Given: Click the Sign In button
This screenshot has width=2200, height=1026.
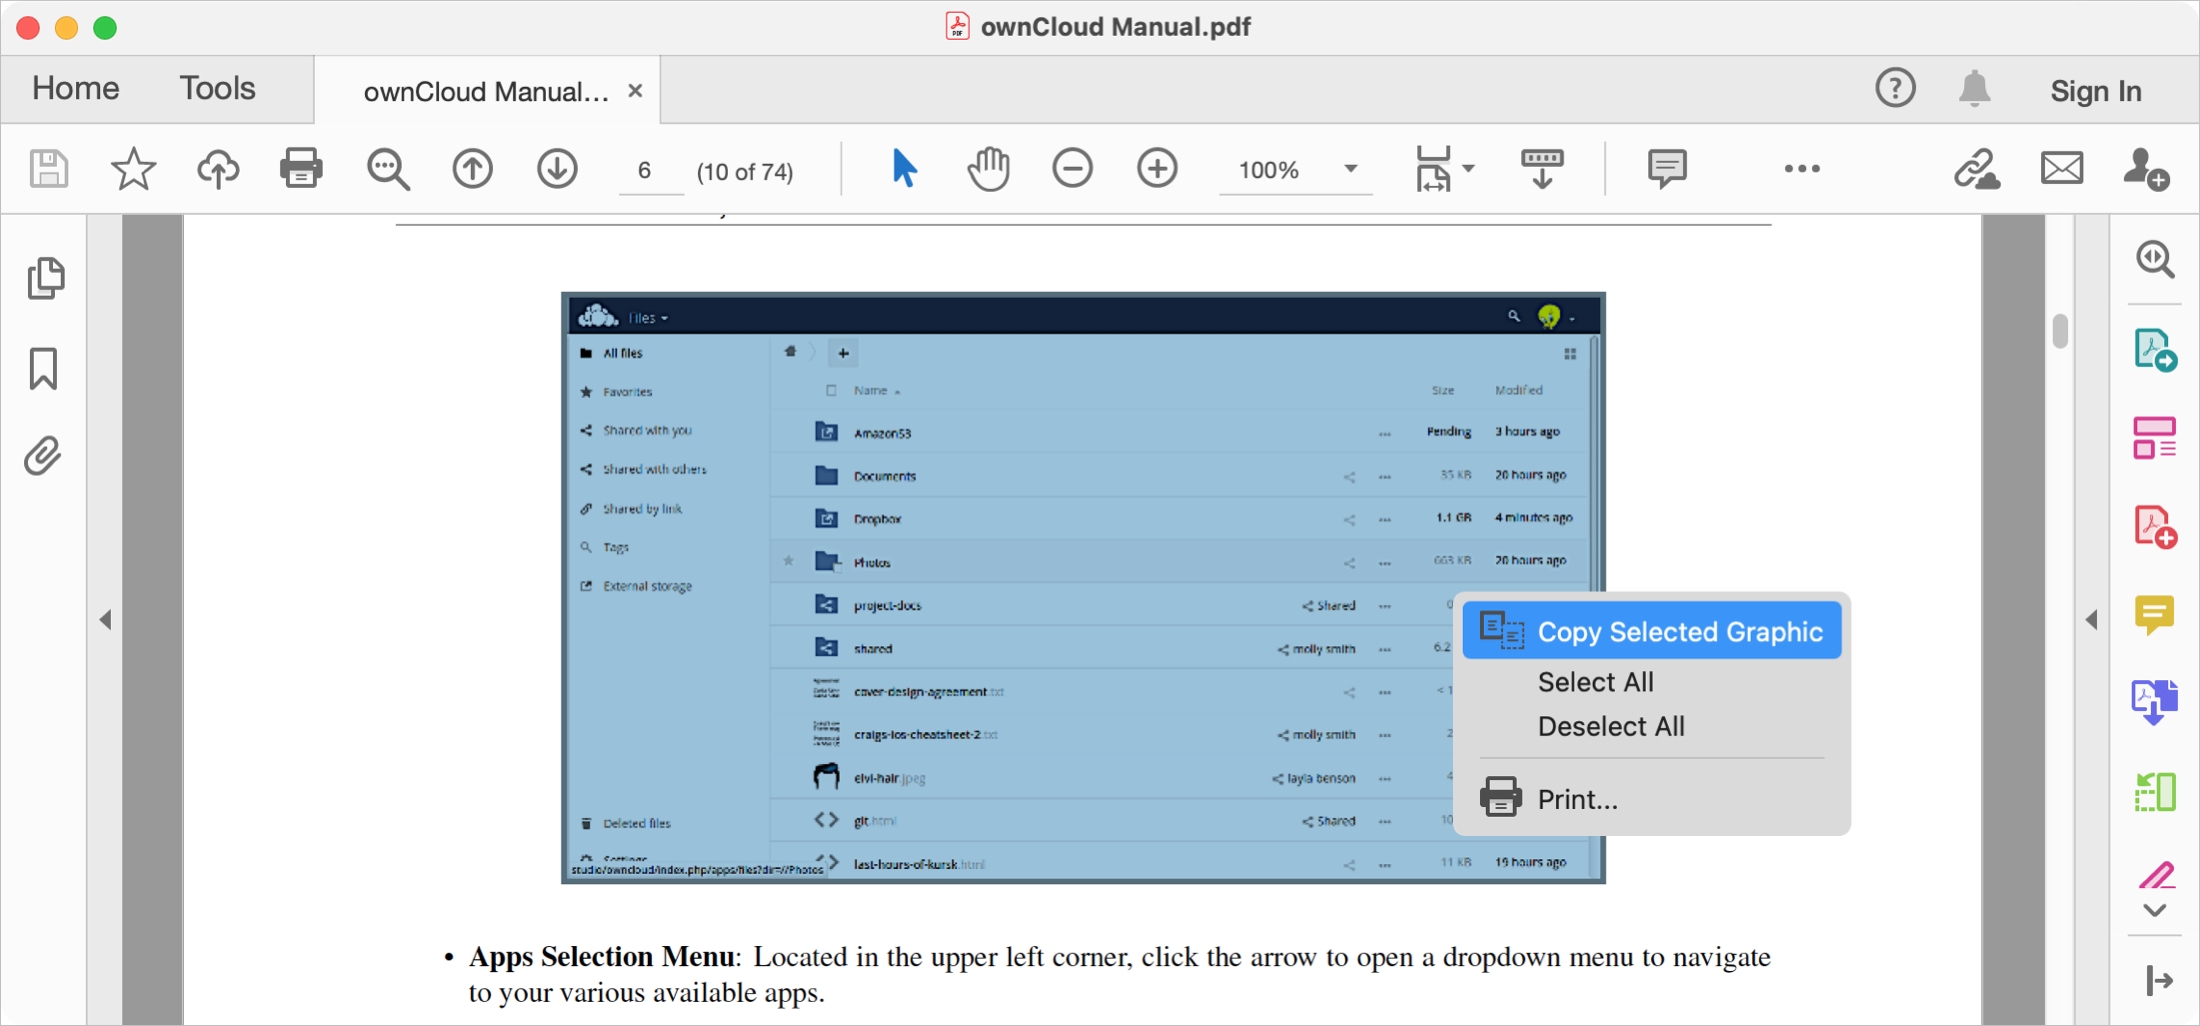Looking at the screenshot, I should coord(2096,91).
